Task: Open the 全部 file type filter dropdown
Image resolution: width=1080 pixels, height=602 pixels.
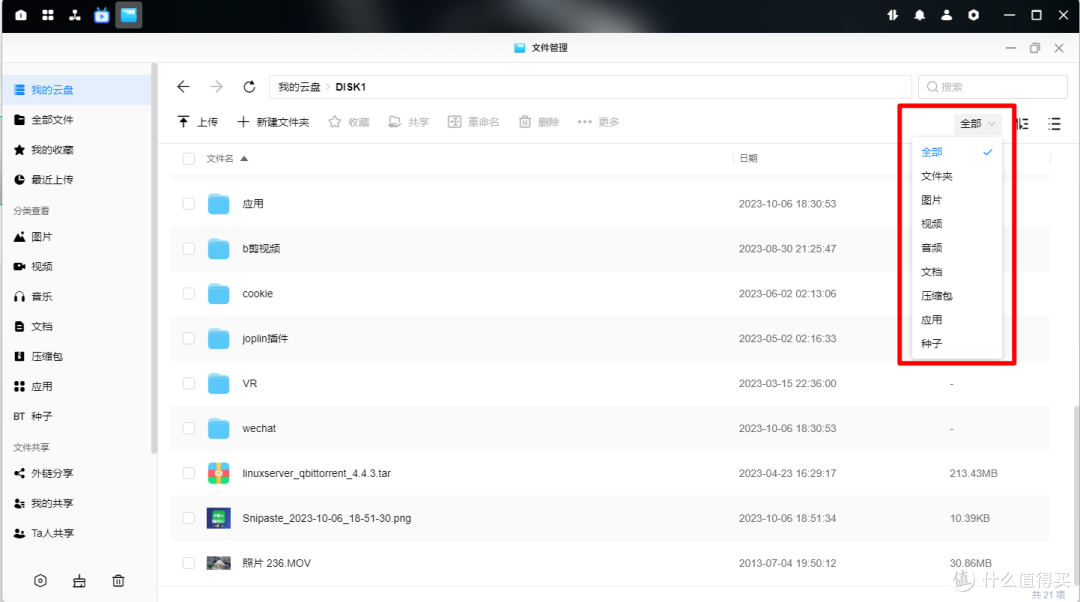Action: tap(977, 123)
